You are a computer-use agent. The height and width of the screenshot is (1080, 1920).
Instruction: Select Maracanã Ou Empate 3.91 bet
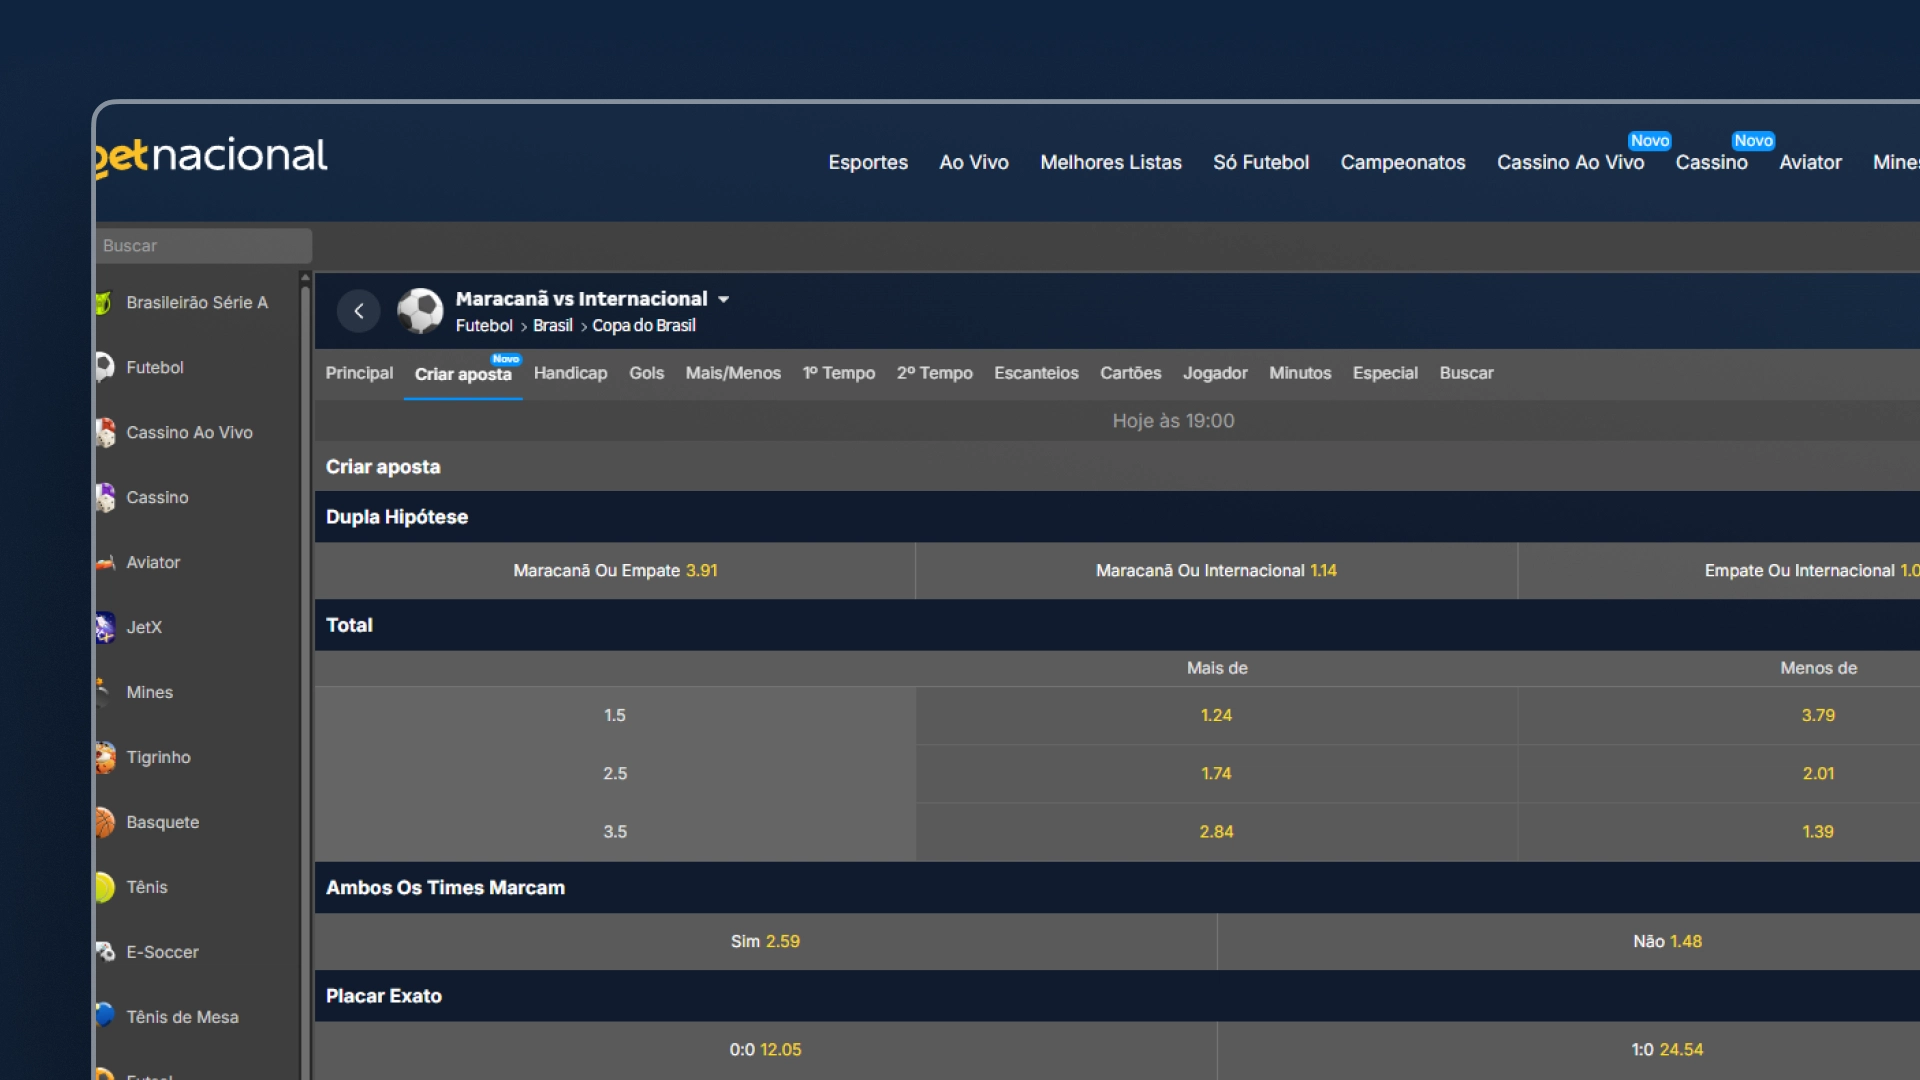click(x=615, y=571)
